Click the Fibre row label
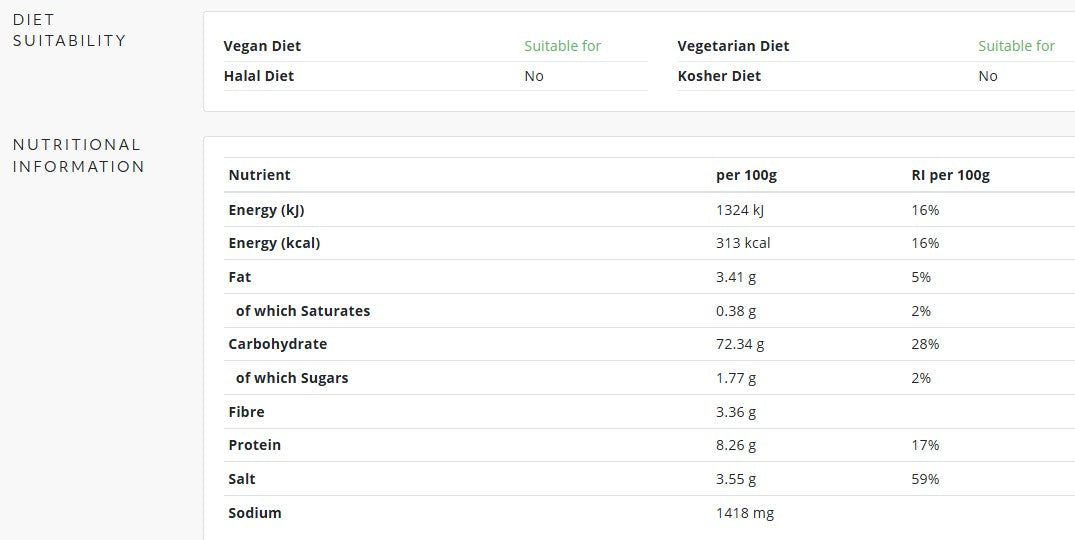The image size is (1075, 540). point(246,412)
